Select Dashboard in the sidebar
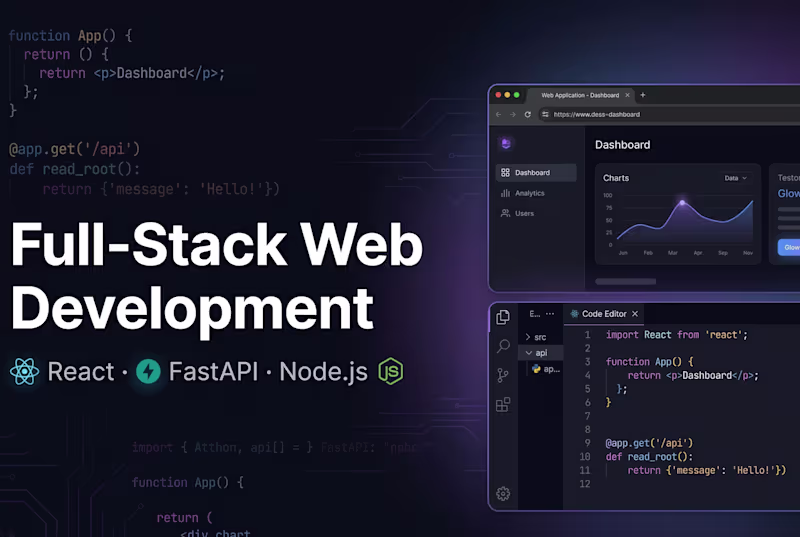The image size is (800, 537). [x=536, y=172]
